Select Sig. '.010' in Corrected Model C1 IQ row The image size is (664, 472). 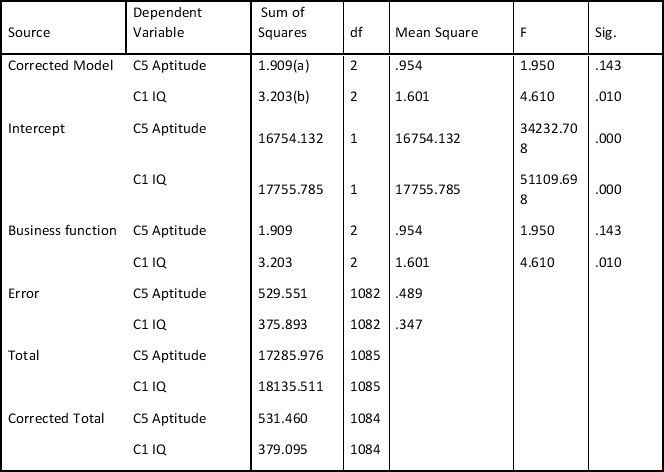(608, 97)
